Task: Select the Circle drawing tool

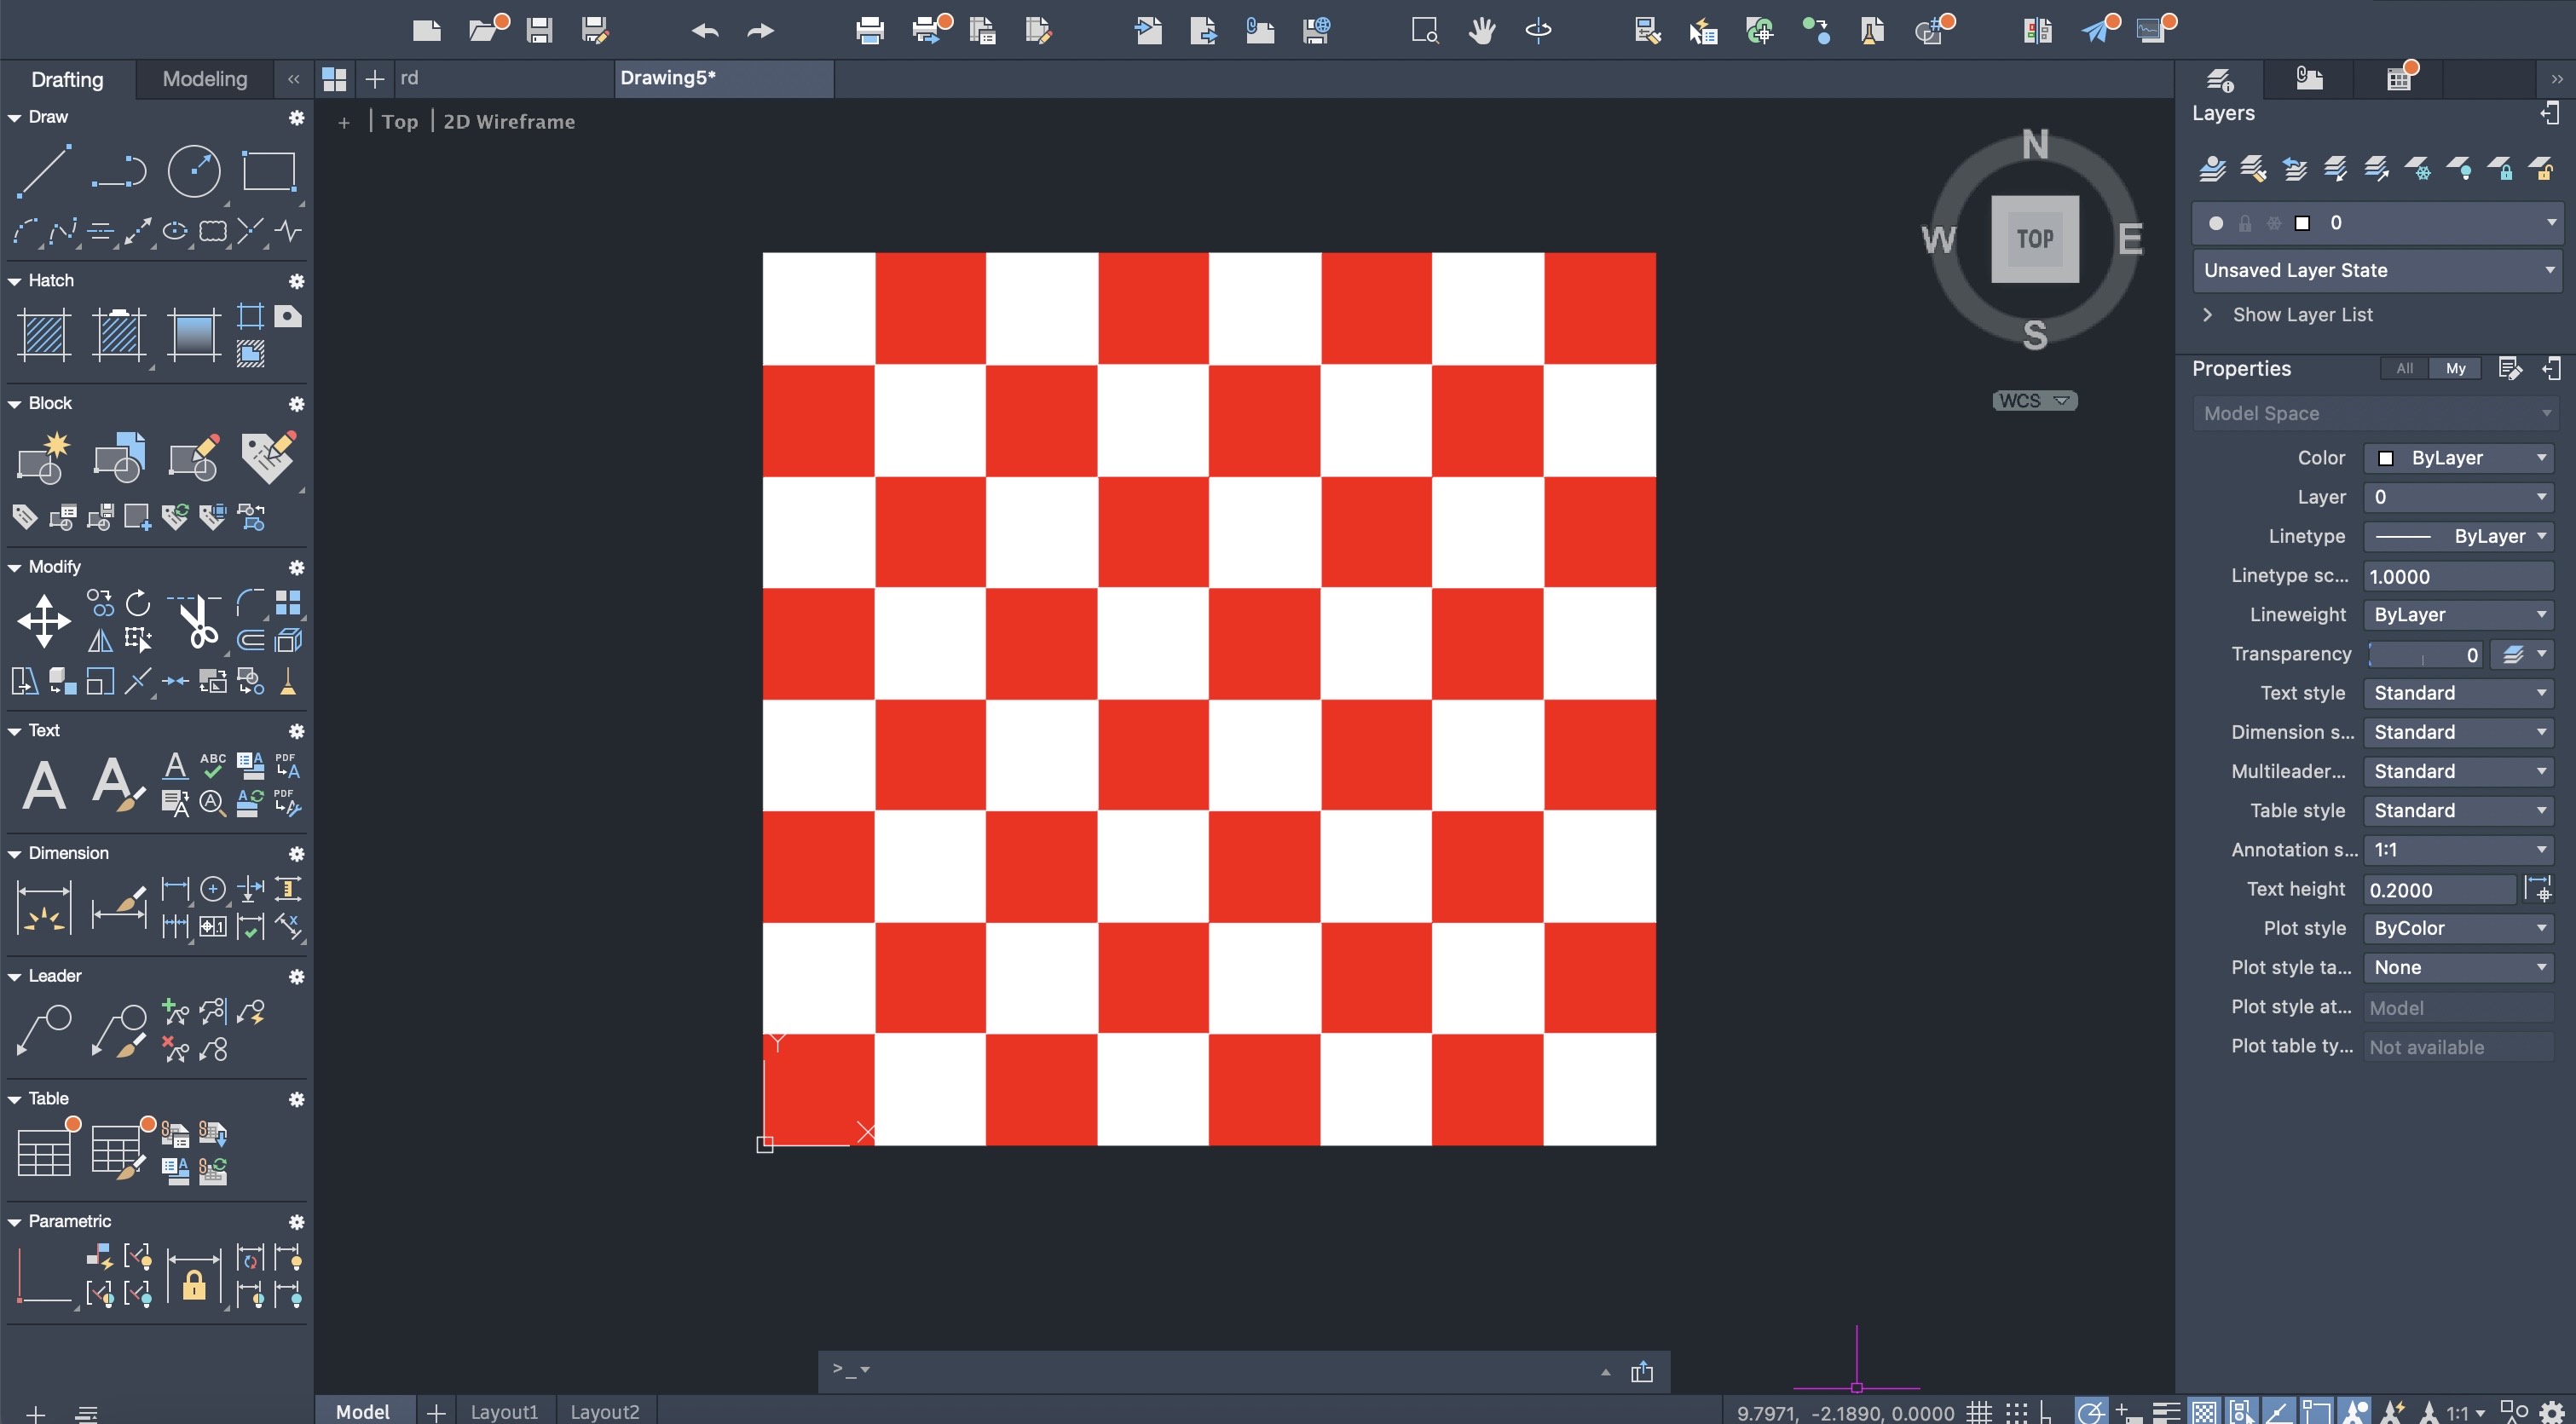Action: pyautogui.click(x=193, y=171)
